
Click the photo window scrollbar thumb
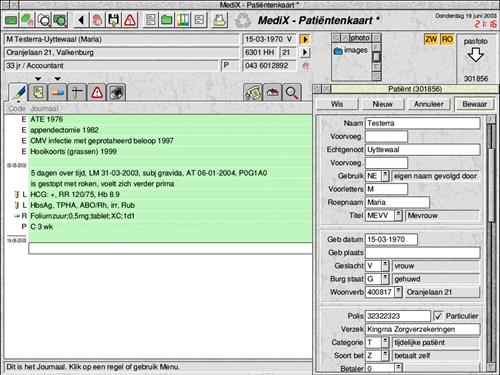[x=376, y=57]
